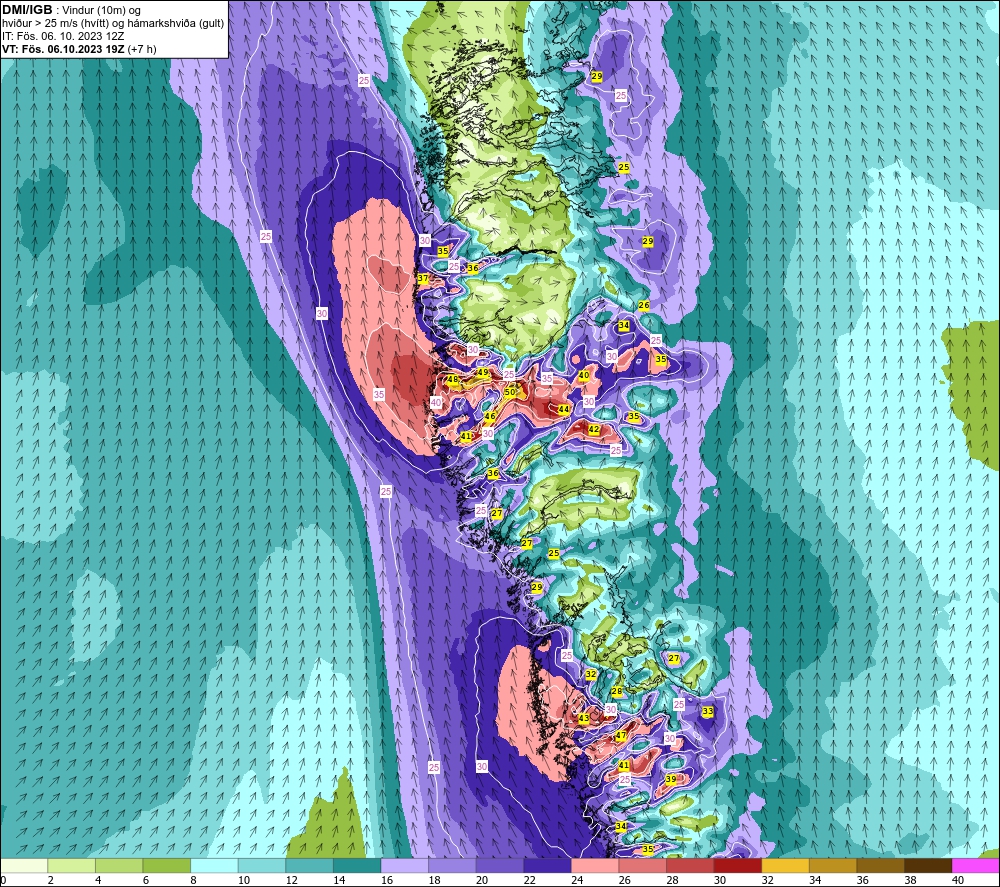The height and width of the screenshot is (887, 1000).
Task: Click the color scale tick label 0
Action: tap(3, 880)
